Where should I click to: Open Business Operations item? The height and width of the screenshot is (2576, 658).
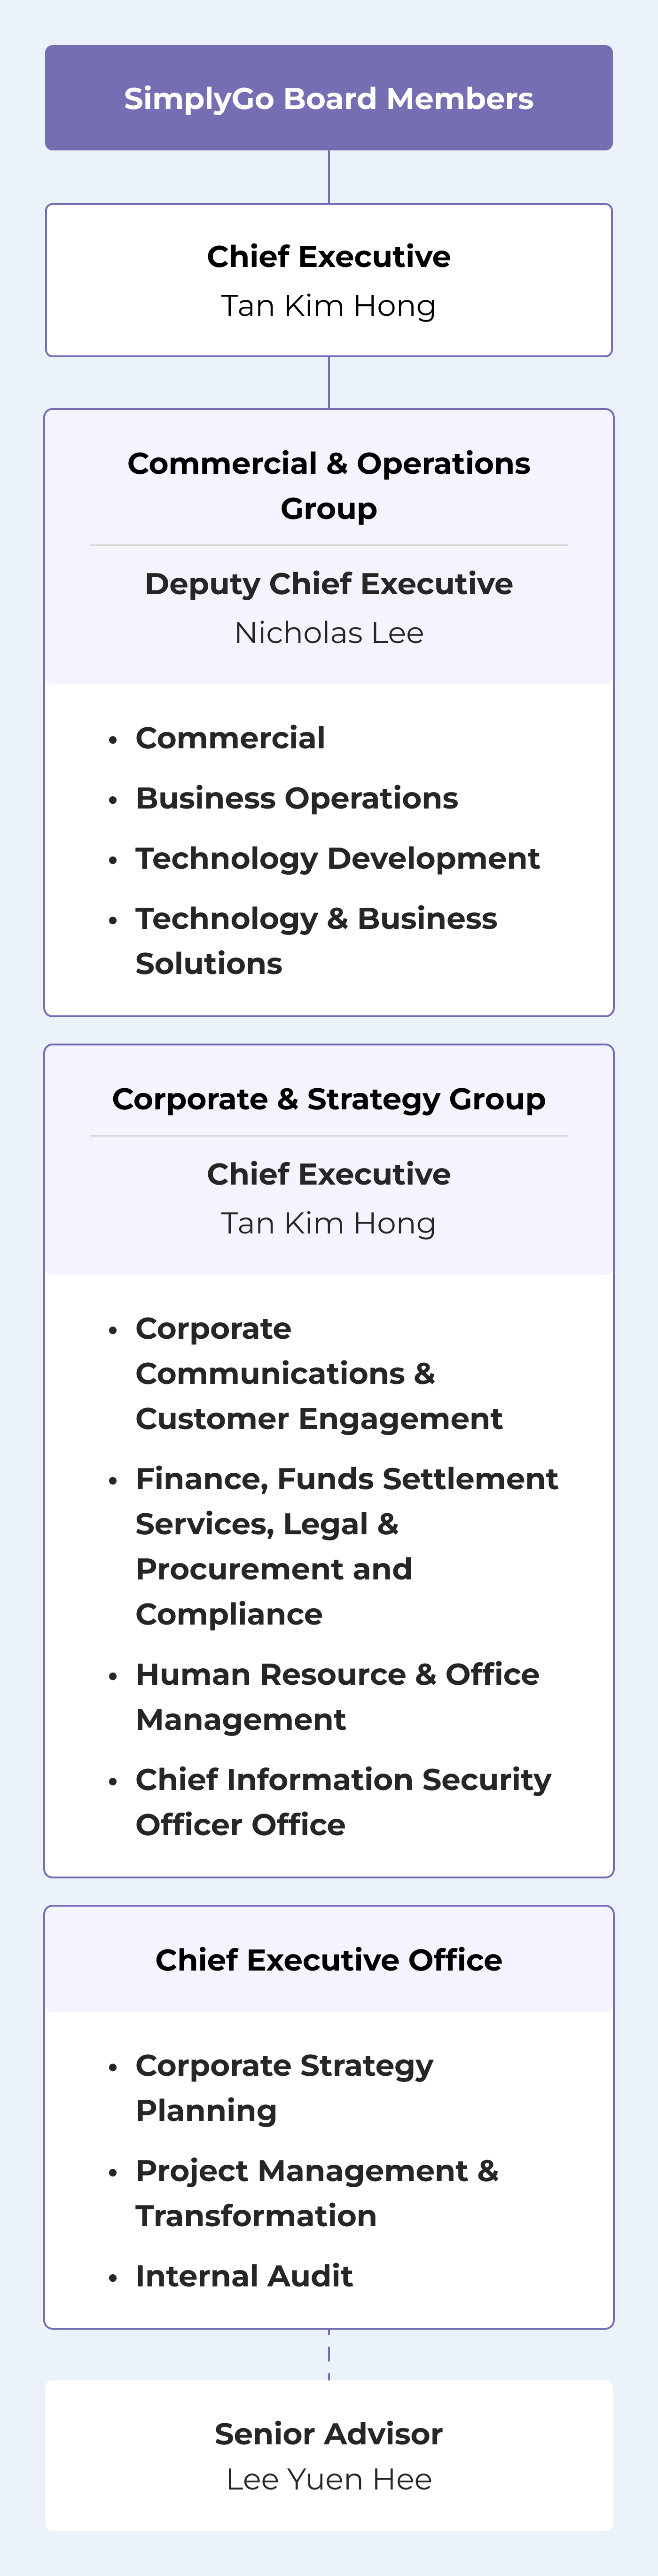296,798
